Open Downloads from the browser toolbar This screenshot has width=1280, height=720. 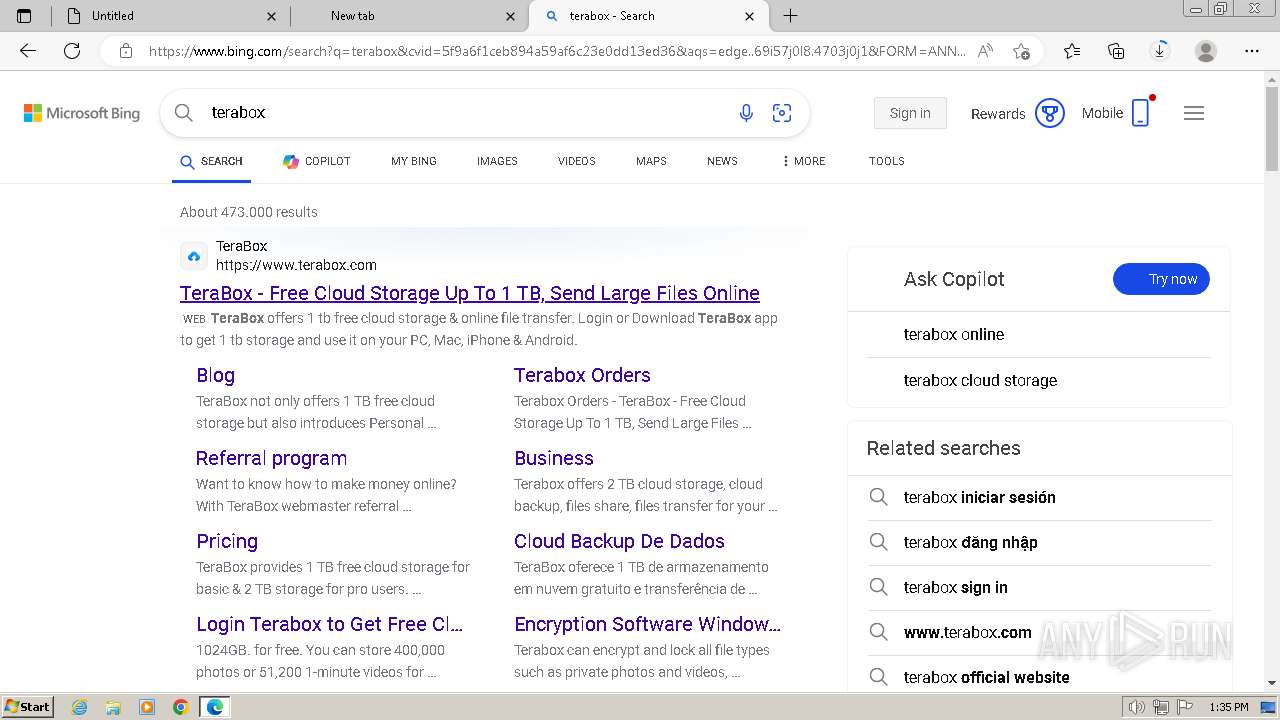[x=1160, y=51]
